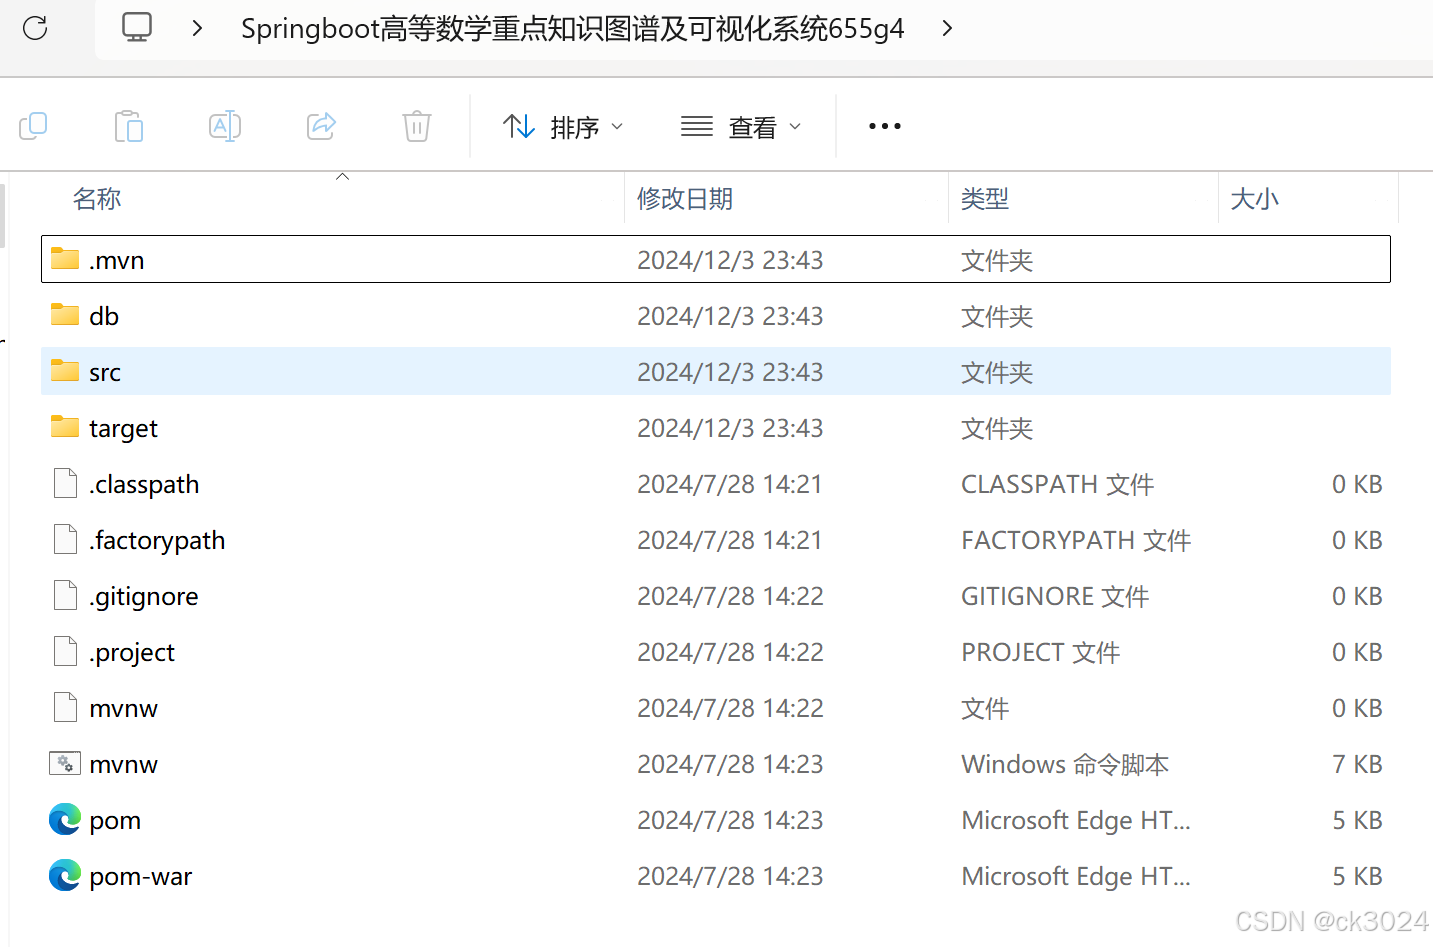Viewport: 1433px width, 947px height.
Task: Click the sort direction arrow above 名称 column
Action: tap(342, 175)
